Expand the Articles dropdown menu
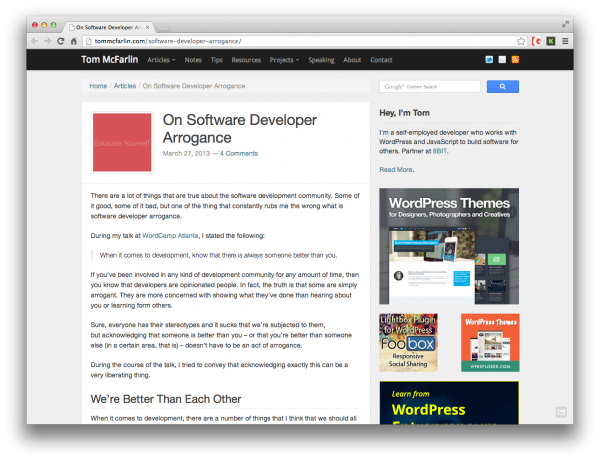Screen dimensions: 600x461 [x=161, y=60]
